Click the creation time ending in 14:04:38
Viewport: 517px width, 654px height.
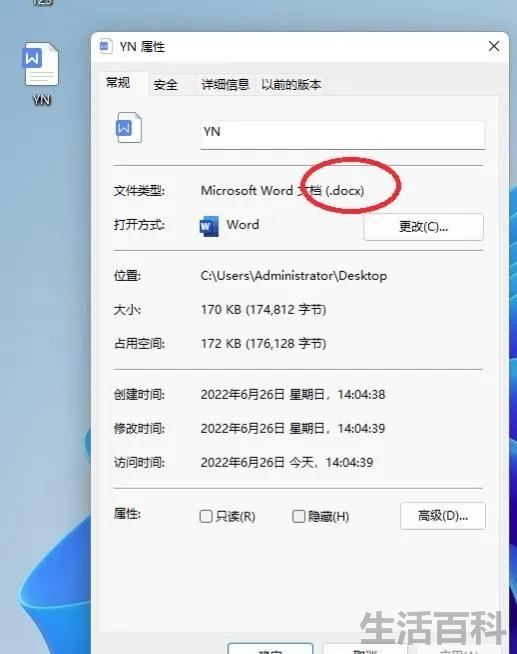coord(293,395)
